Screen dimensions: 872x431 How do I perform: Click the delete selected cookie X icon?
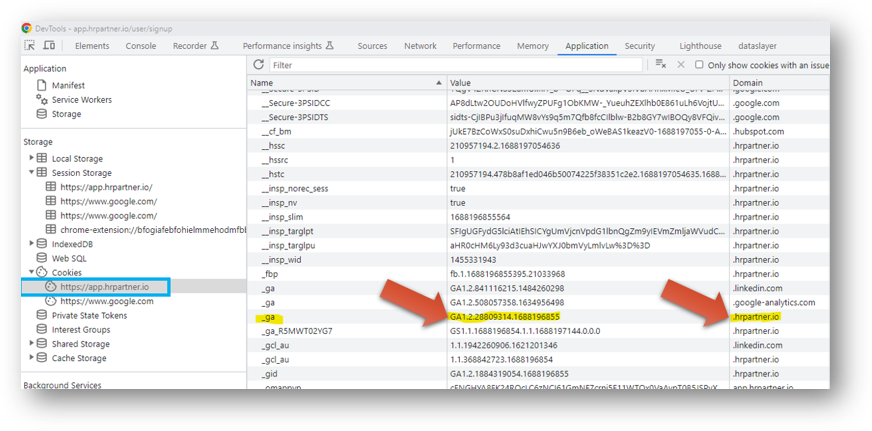click(x=681, y=65)
